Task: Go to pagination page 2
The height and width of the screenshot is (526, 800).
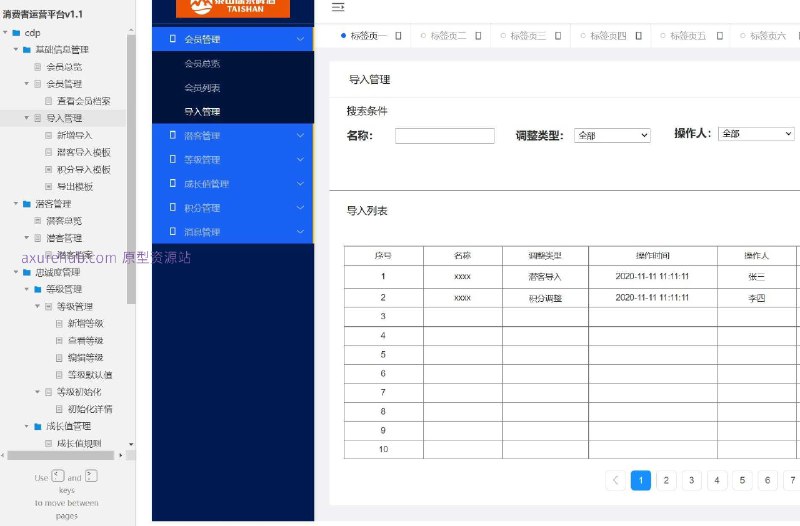Action: (666, 480)
